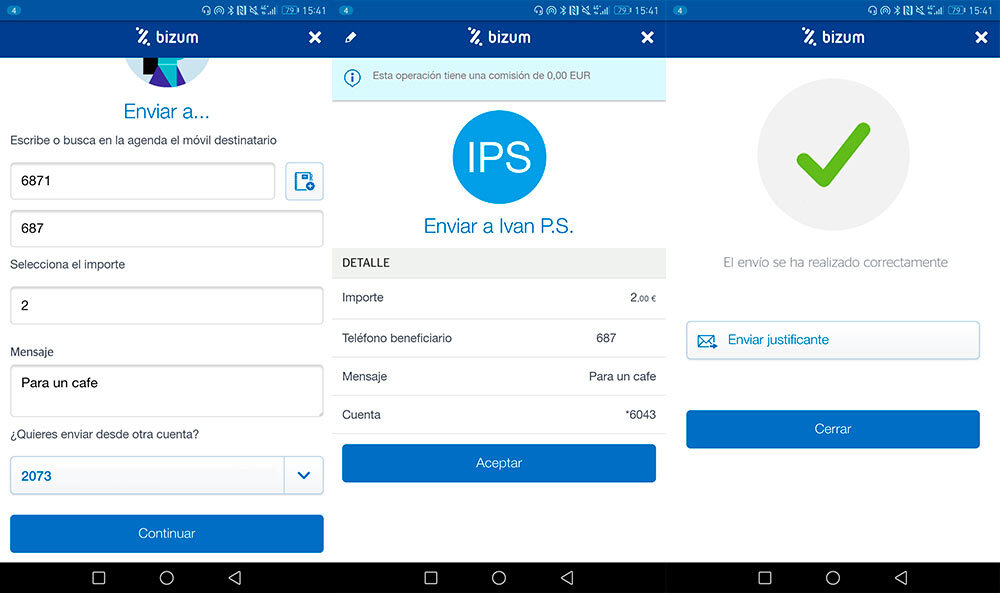1000x593 pixels.
Task: Tap the Enviar a... heading
Action: click(x=166, y=112)
